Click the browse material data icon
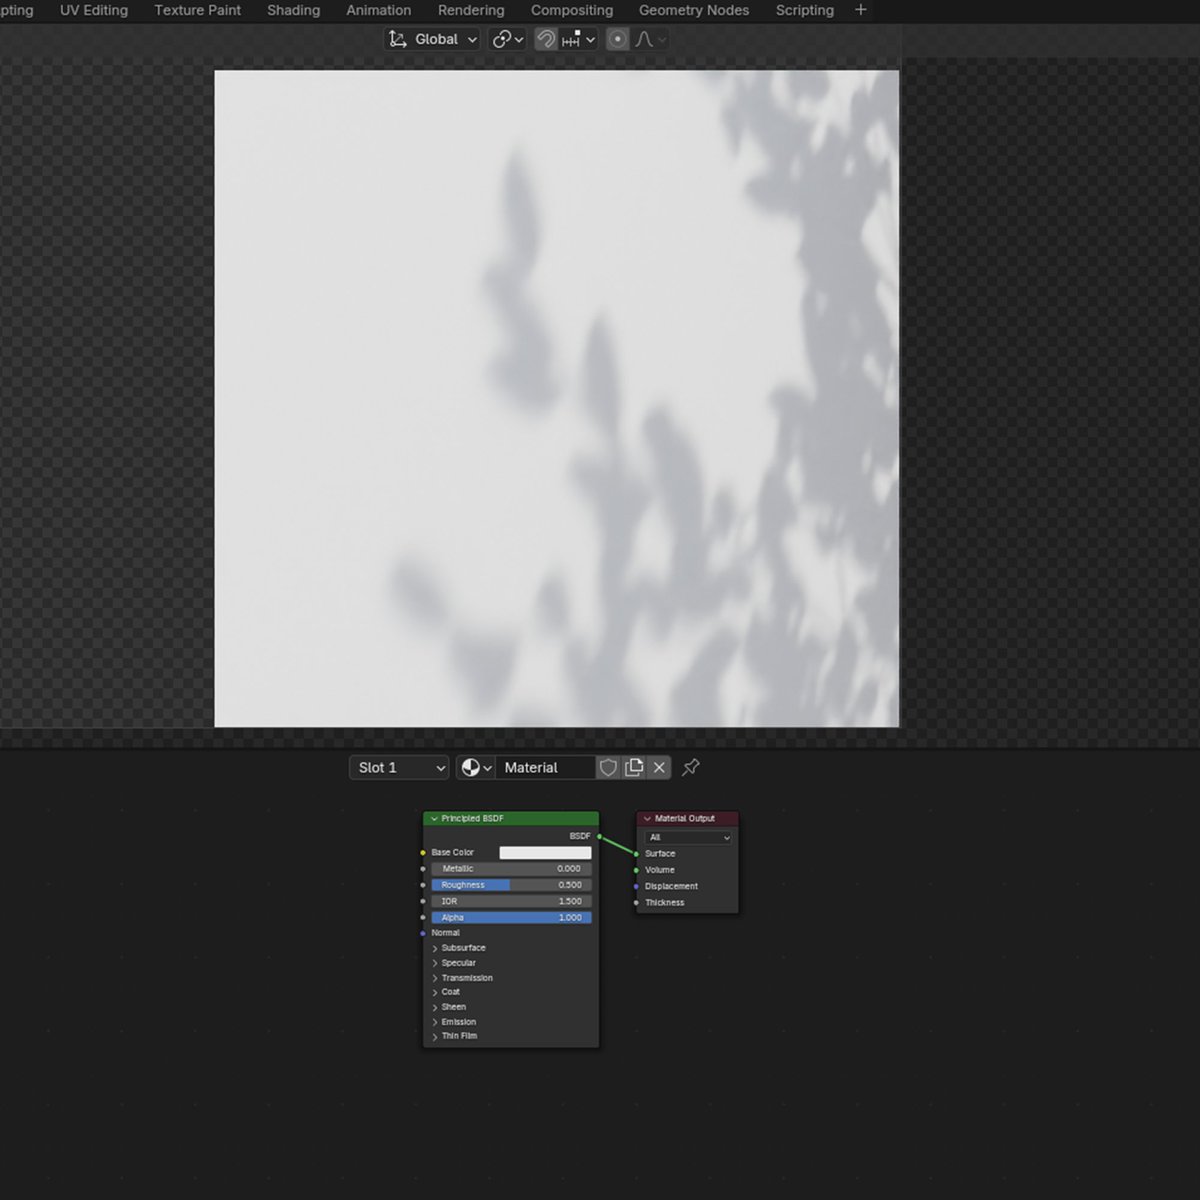 click(471, 767)
